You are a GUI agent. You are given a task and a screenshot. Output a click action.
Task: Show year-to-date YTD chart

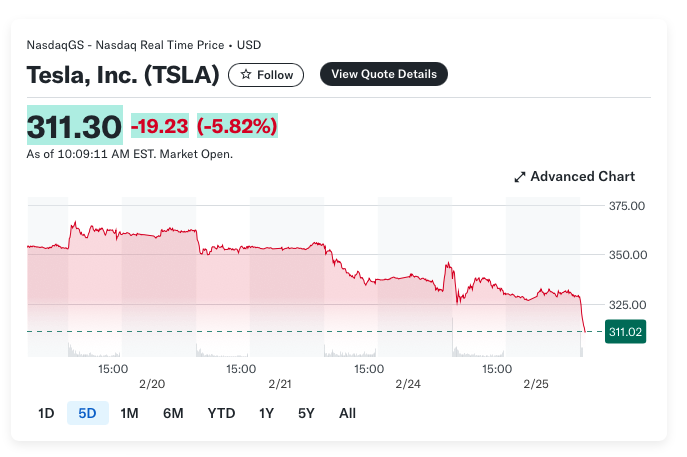(222, 413)
